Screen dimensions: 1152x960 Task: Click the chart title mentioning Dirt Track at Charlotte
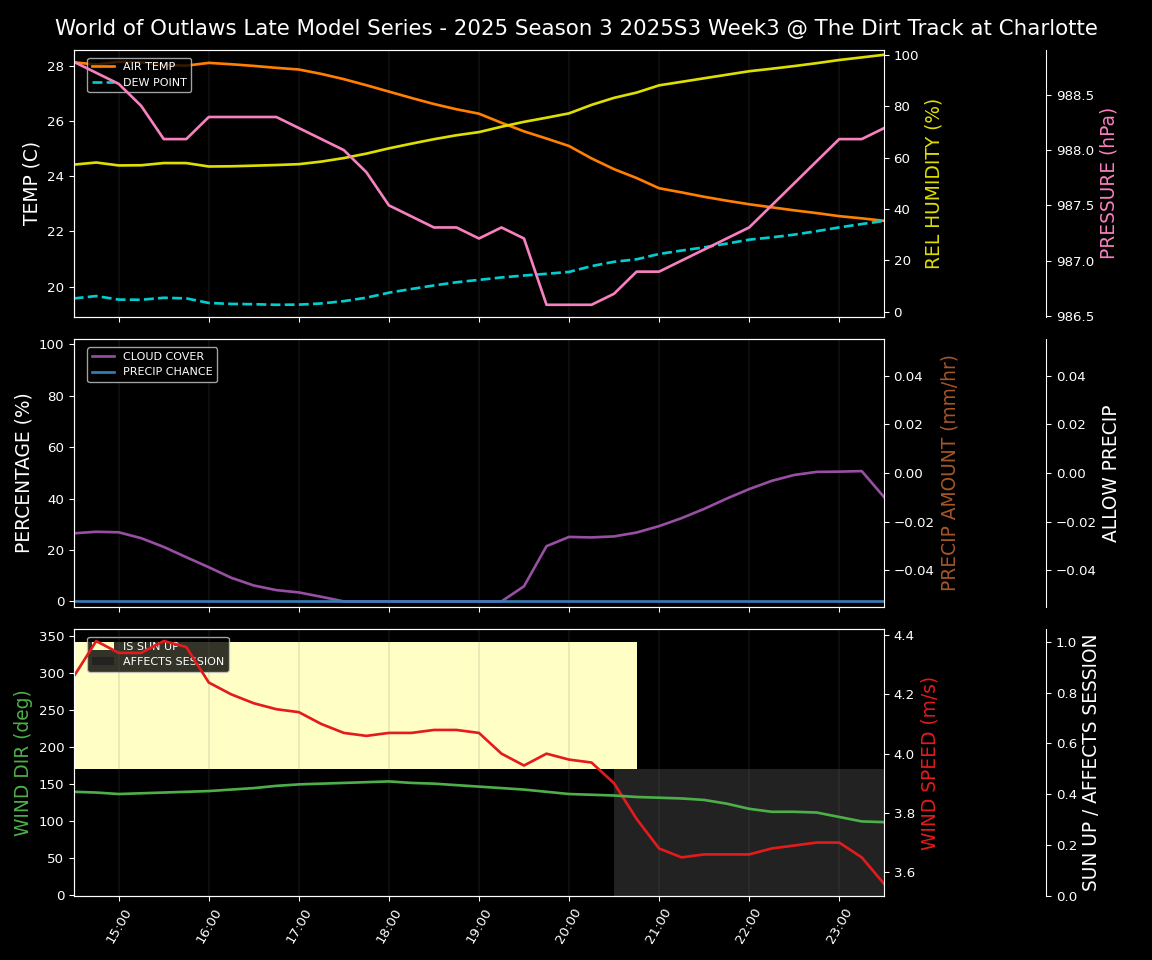(576, 28)
